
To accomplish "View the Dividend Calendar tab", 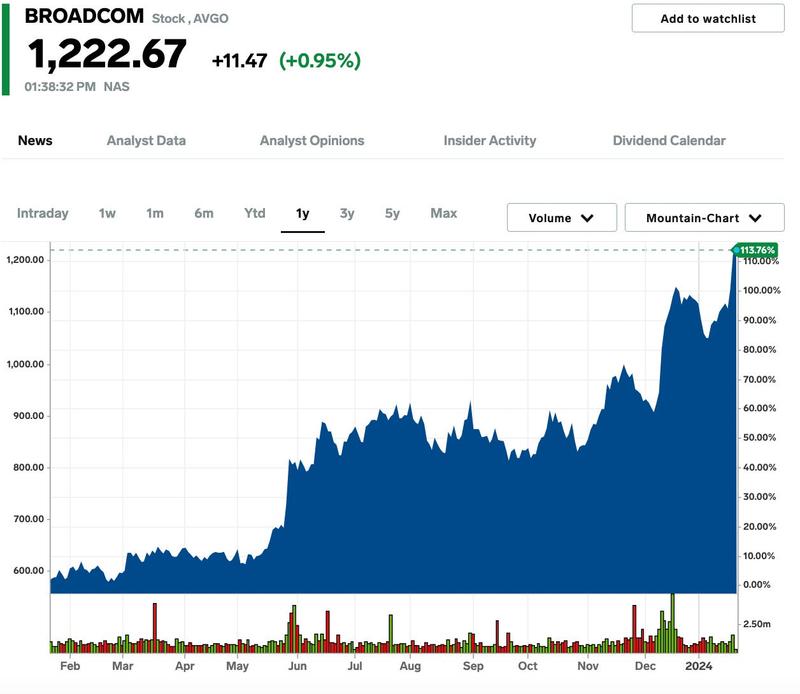I will pyautogui.click(x=669, y=140).
